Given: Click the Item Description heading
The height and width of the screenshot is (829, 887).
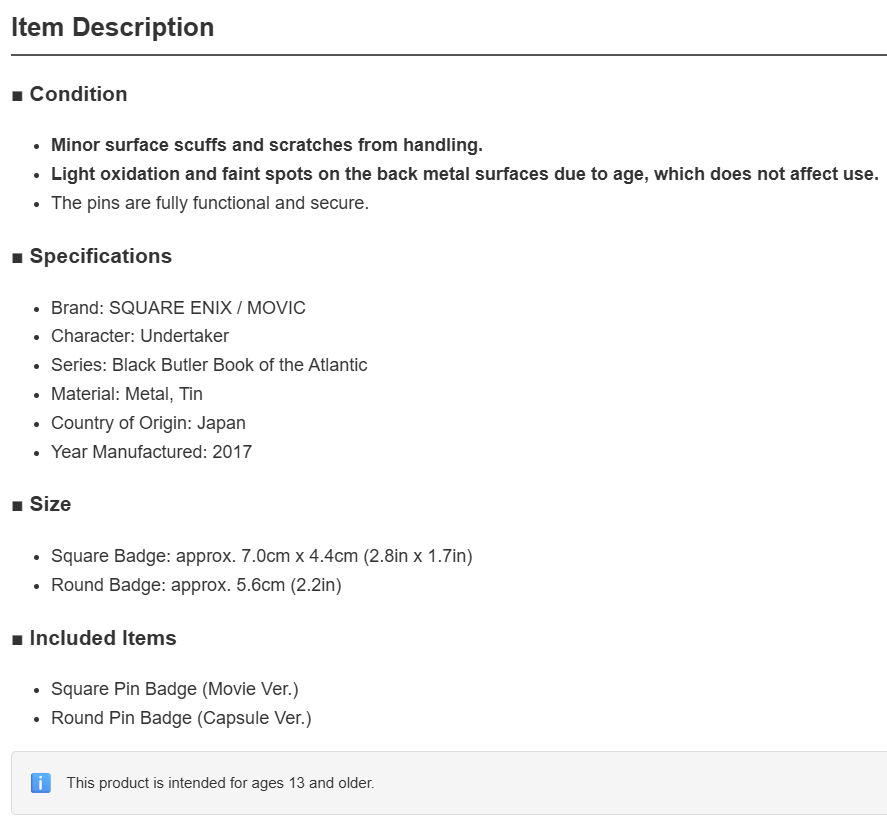Looking at the screenshot, I should (113, 28).
